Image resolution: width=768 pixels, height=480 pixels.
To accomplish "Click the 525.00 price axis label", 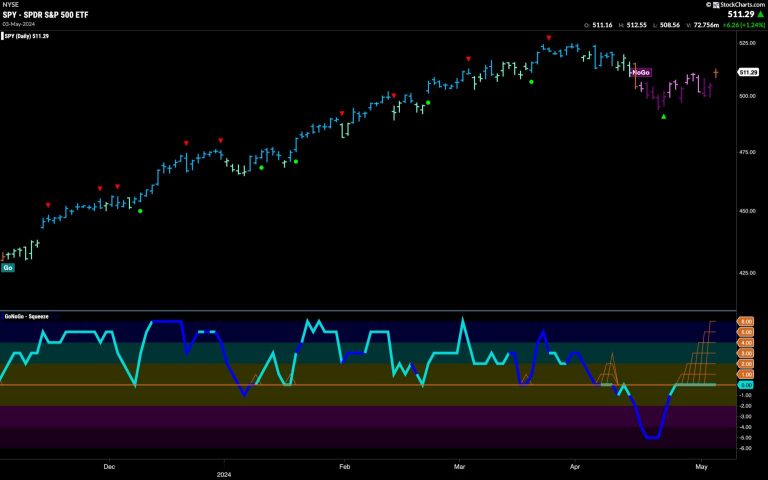I will point(747,43).
